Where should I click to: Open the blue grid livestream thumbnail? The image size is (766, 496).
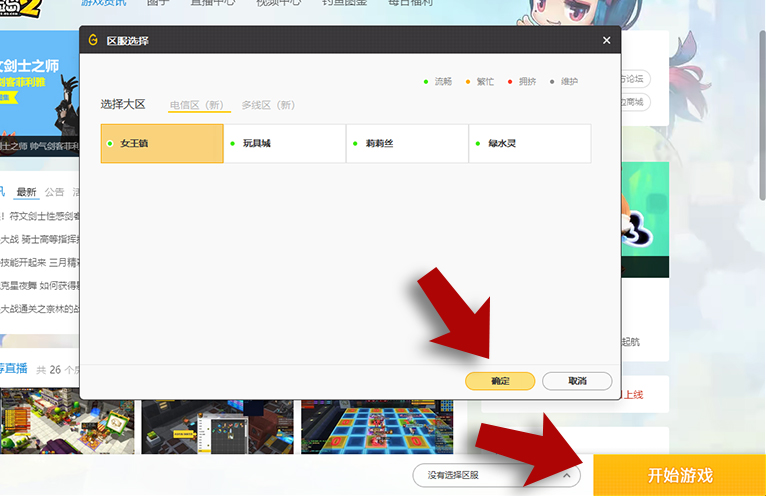coord(377,427)
